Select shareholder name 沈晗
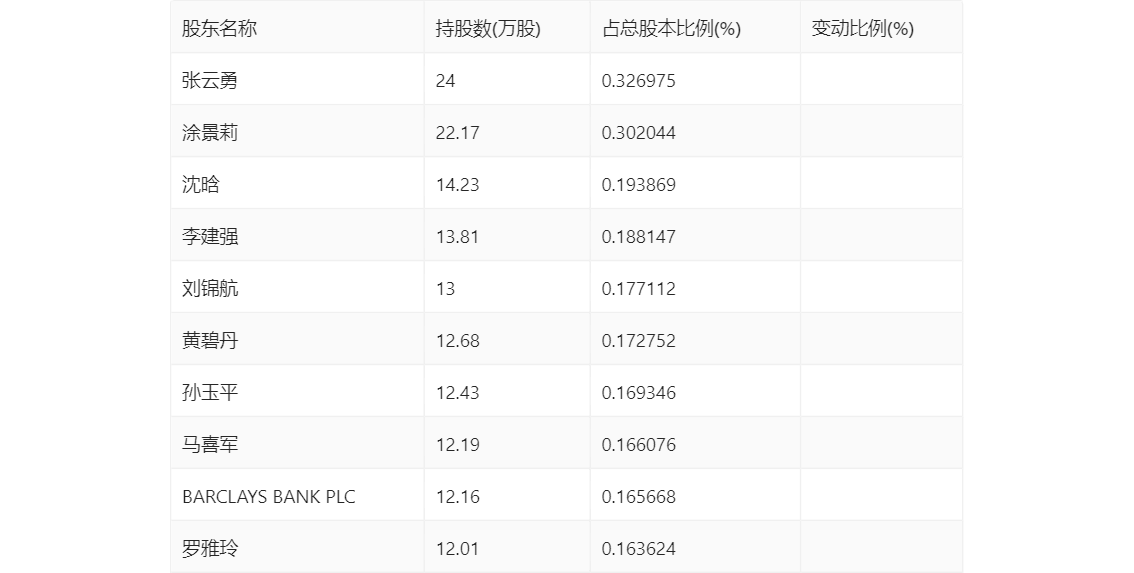Viewport: 1134px width, 573px height. 200,184
